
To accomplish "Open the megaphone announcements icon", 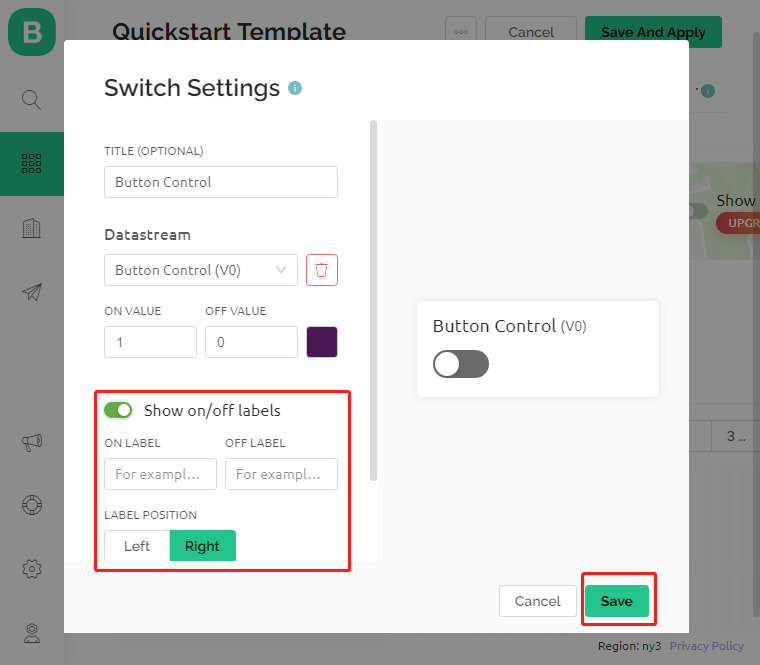I will pyautogui.click(x=32, y=442).
